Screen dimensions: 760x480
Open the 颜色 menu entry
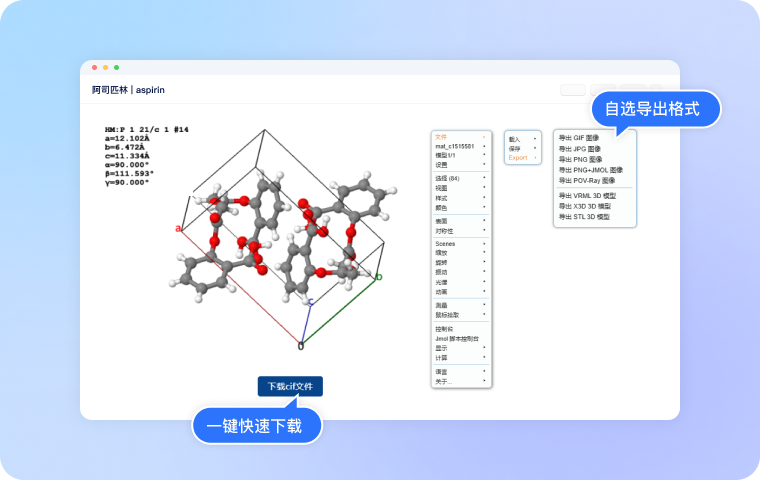tap(442, 208)
